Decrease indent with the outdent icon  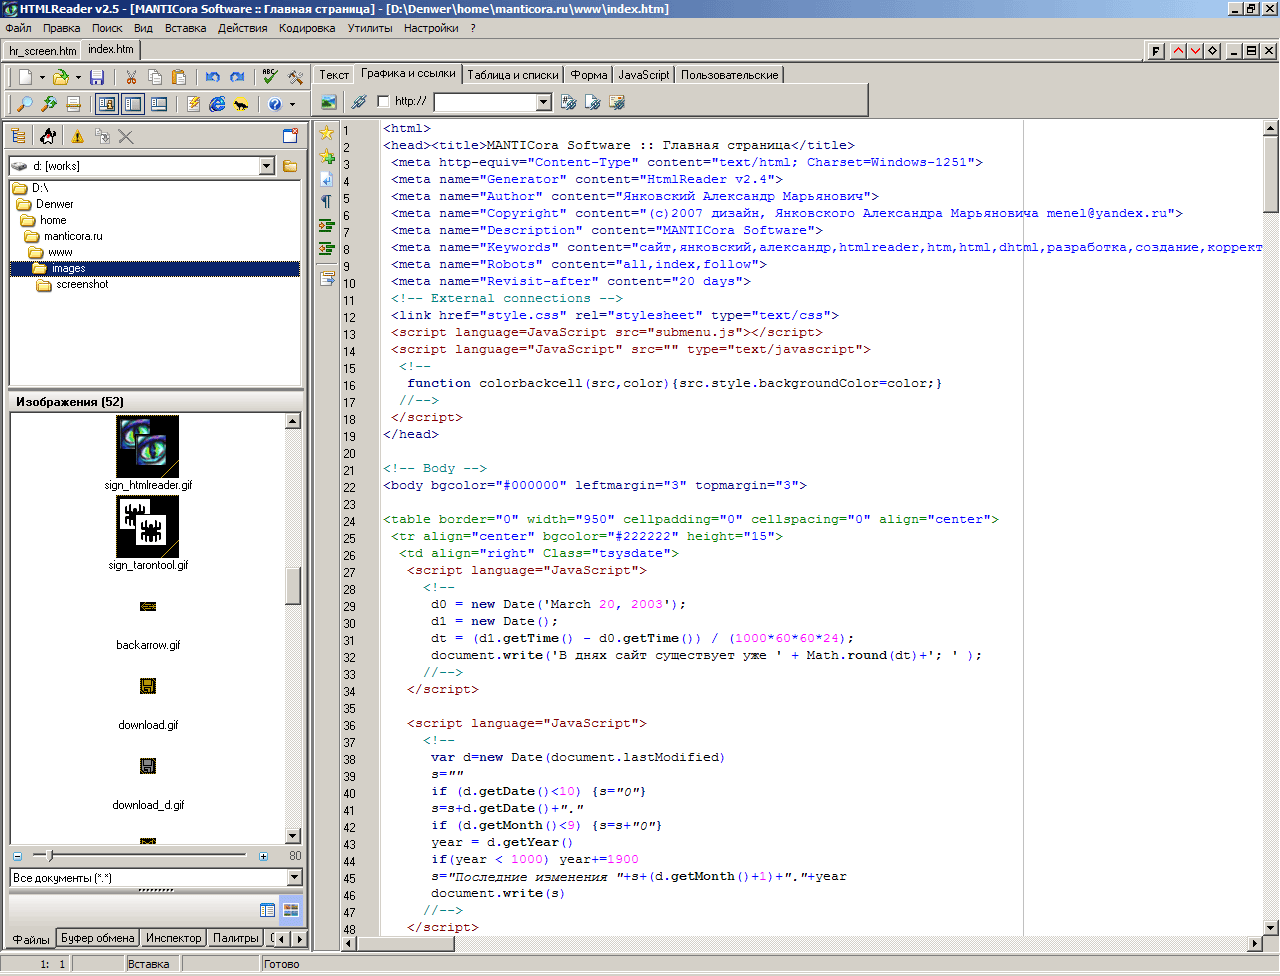click(327, 249)
